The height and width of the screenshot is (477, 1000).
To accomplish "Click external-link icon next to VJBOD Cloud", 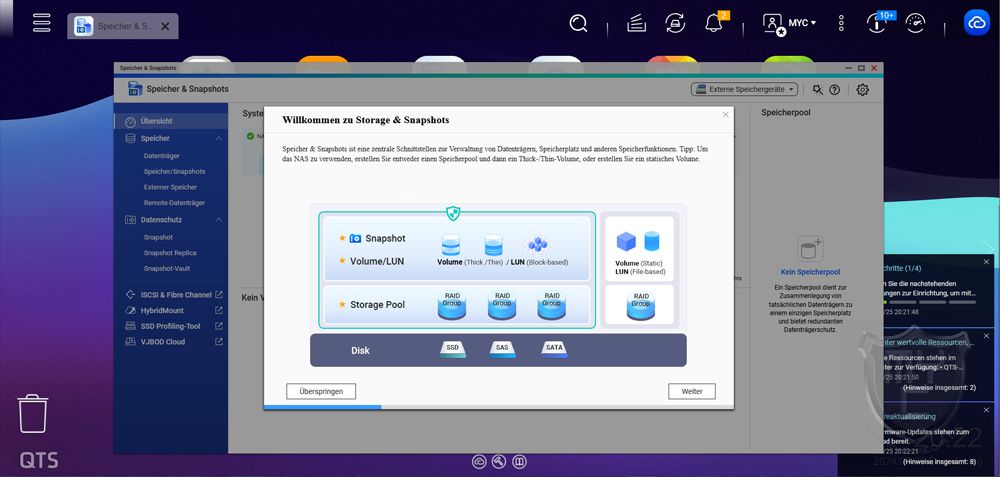I will pos(219,342).
